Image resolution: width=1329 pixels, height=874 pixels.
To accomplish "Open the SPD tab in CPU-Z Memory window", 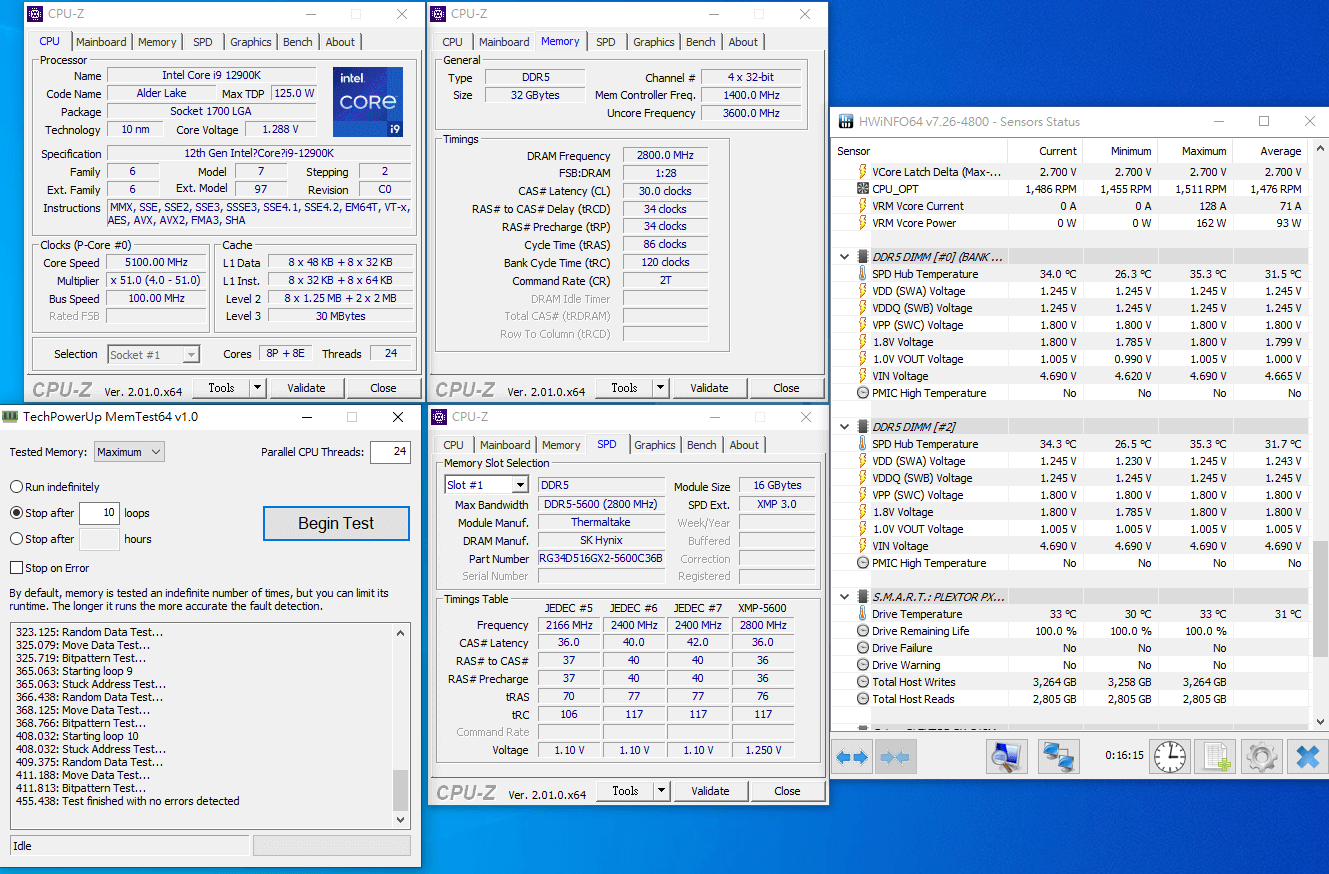I will pos(606,42).
